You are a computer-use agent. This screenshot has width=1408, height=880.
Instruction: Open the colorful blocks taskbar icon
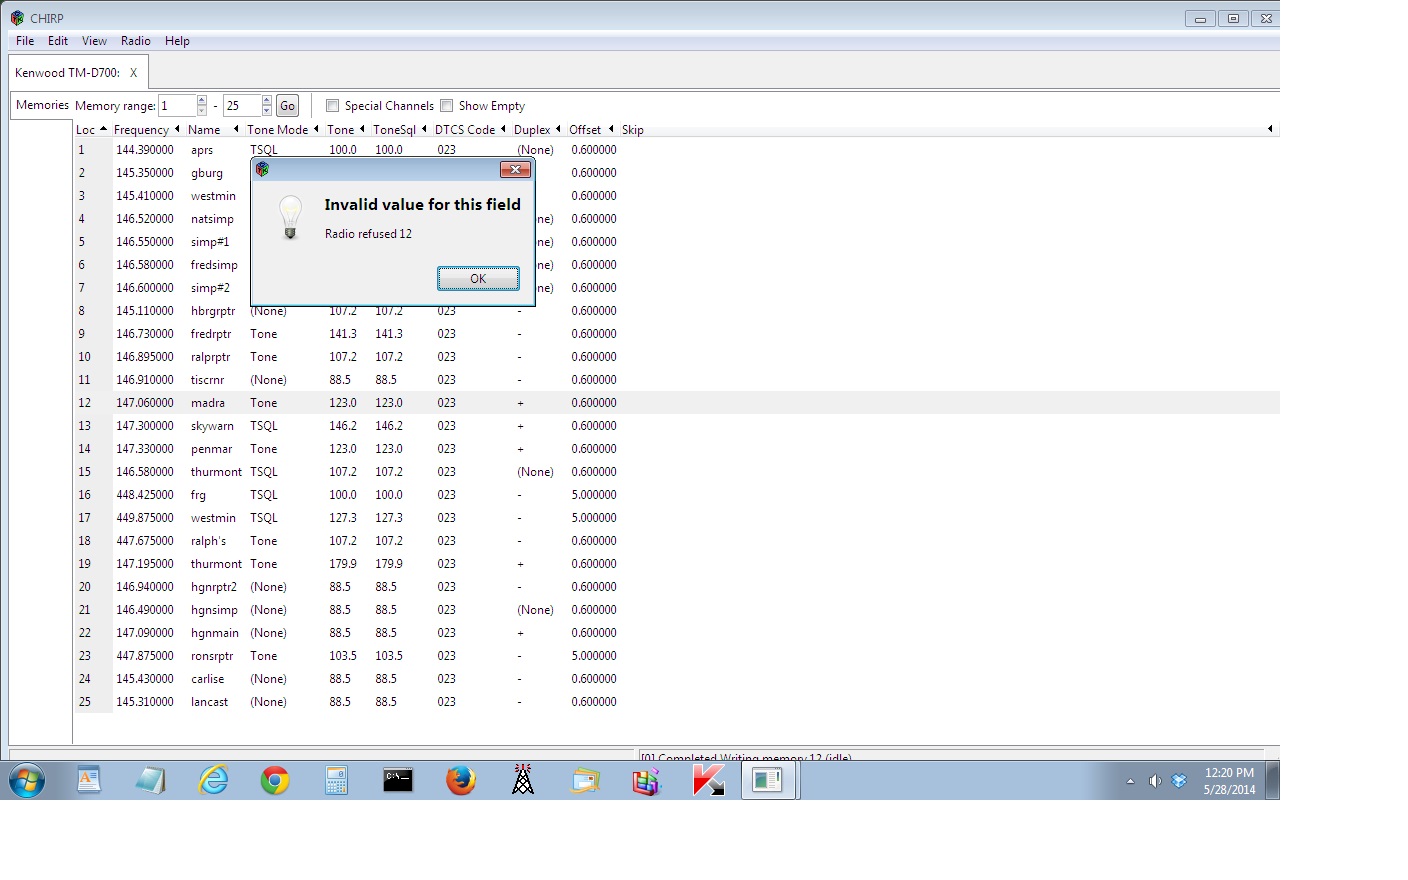(646, 780)
